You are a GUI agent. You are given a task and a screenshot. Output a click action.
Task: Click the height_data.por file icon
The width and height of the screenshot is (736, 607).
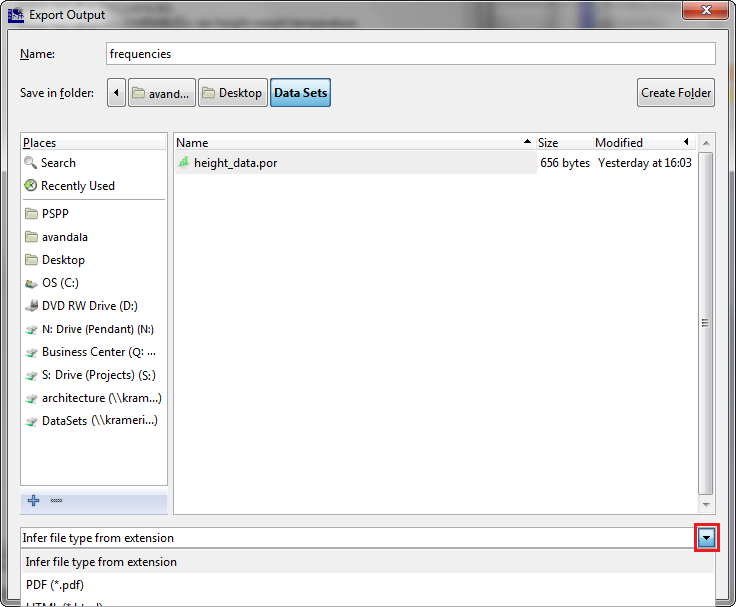coord(184,162)
